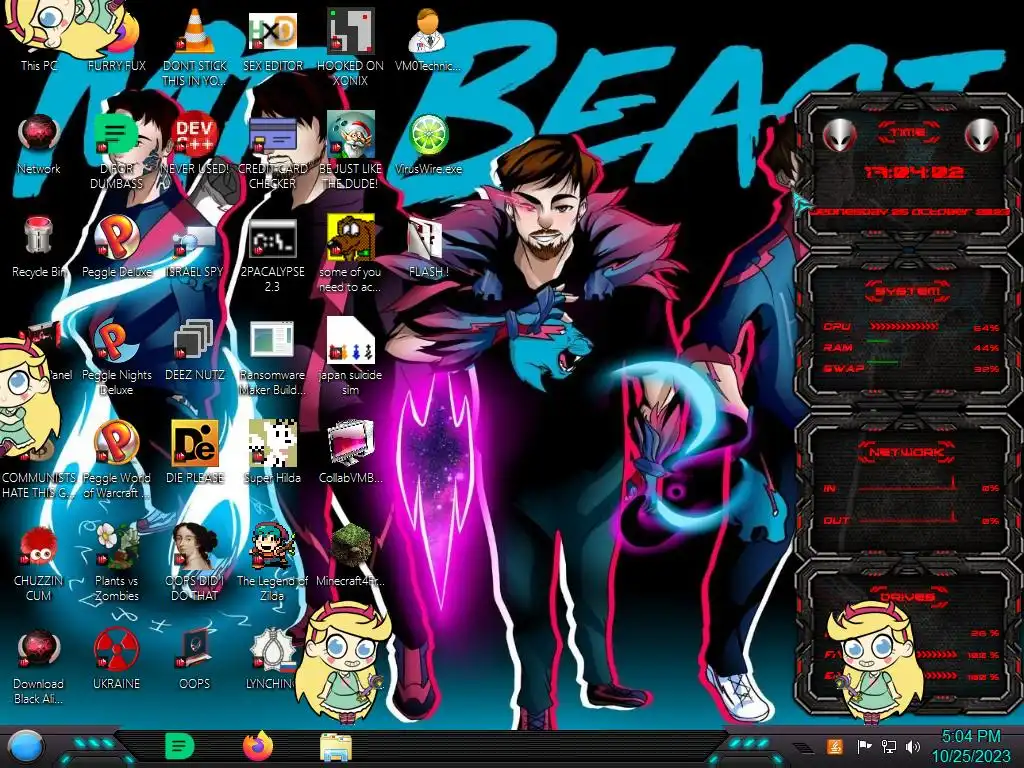Open the Minecraft4Fr grass block icon
The width and height of the screenshot is (1024, 768).
[x=351, y=546]
